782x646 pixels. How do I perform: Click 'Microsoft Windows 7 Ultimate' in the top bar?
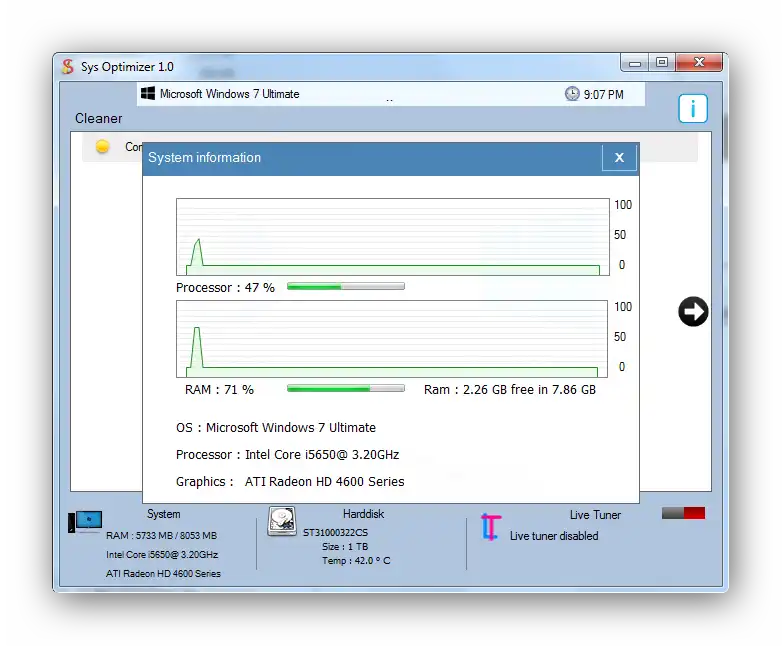tap(229, 94)
